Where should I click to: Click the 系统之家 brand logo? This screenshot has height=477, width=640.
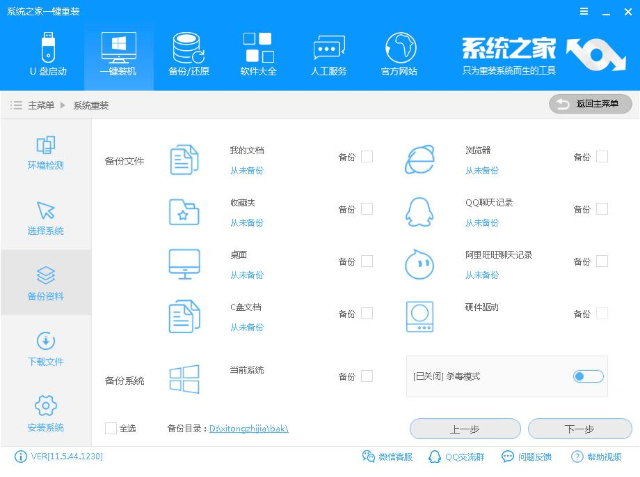tap(544, 55)
